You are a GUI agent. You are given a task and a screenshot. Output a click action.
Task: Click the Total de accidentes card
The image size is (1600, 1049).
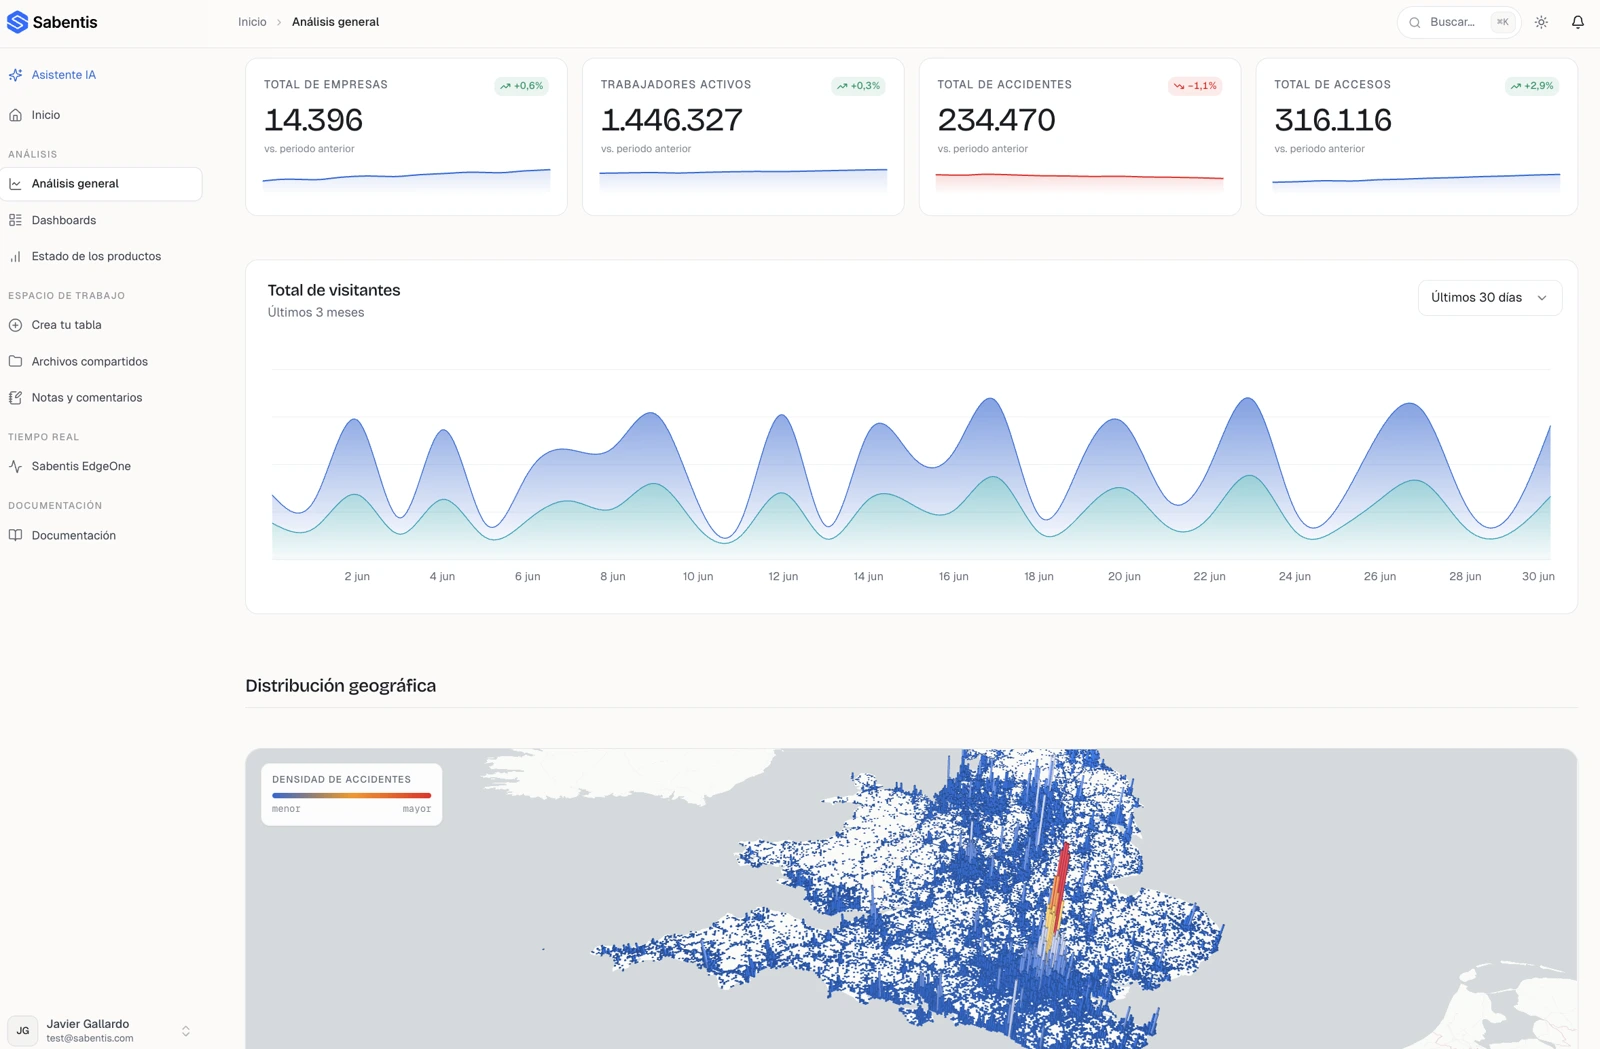coord(1080,137)
